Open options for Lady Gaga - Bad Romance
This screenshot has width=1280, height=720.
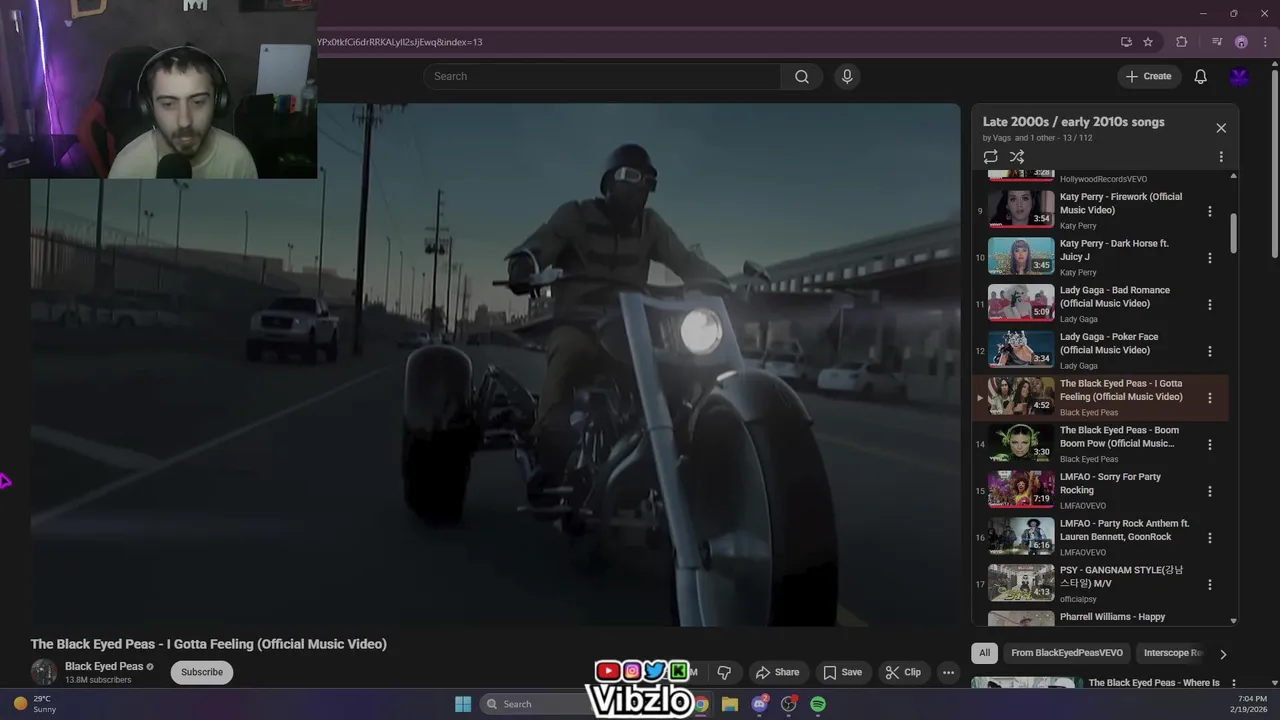[x=1210, y=305]
